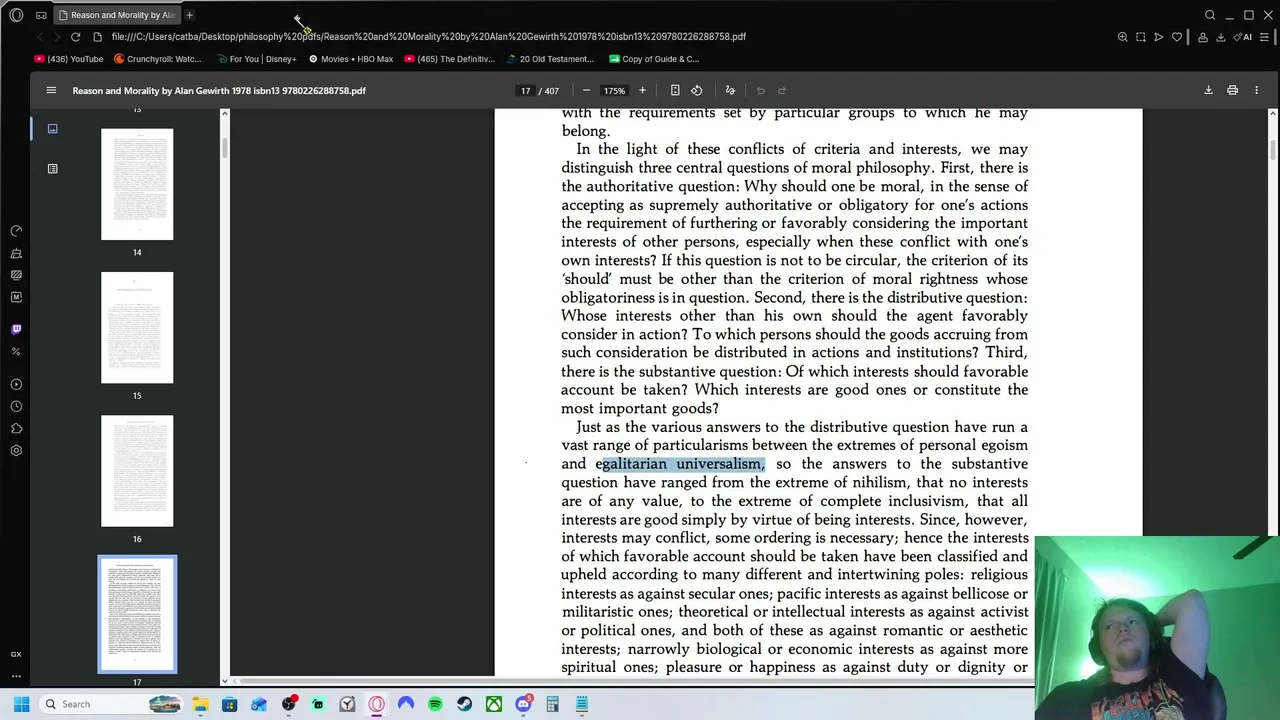The image size is (1280, 720).
Task: Select highlighted page 17 thumbnail
Action: (137, 614)
